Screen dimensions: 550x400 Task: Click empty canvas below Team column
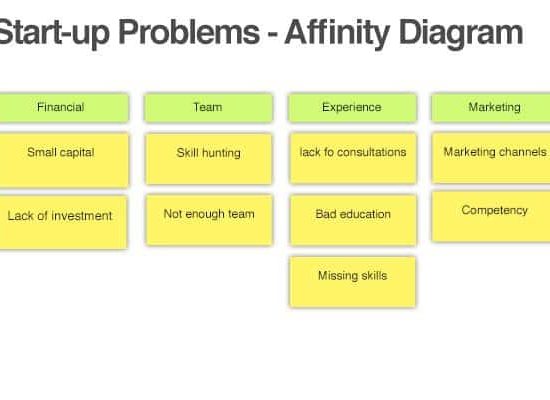pyautogui.click(x=209, y=309)
